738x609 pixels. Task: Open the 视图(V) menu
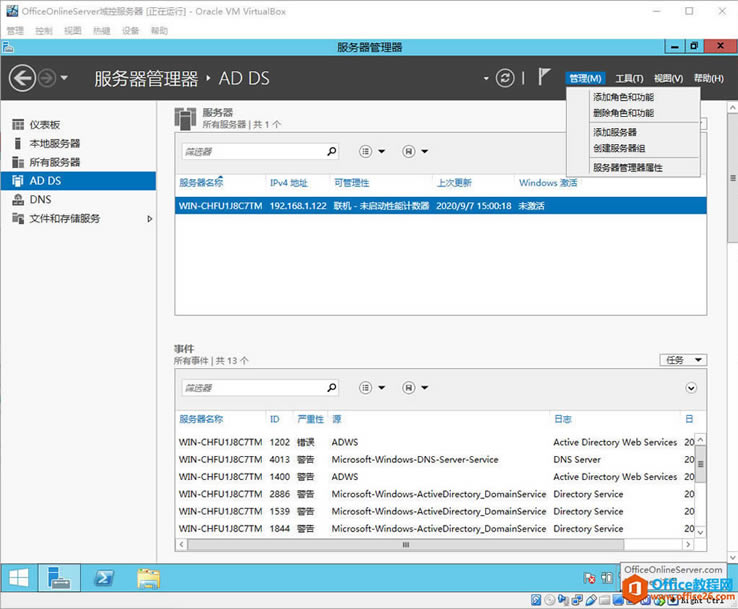click(x=668, y=79)
